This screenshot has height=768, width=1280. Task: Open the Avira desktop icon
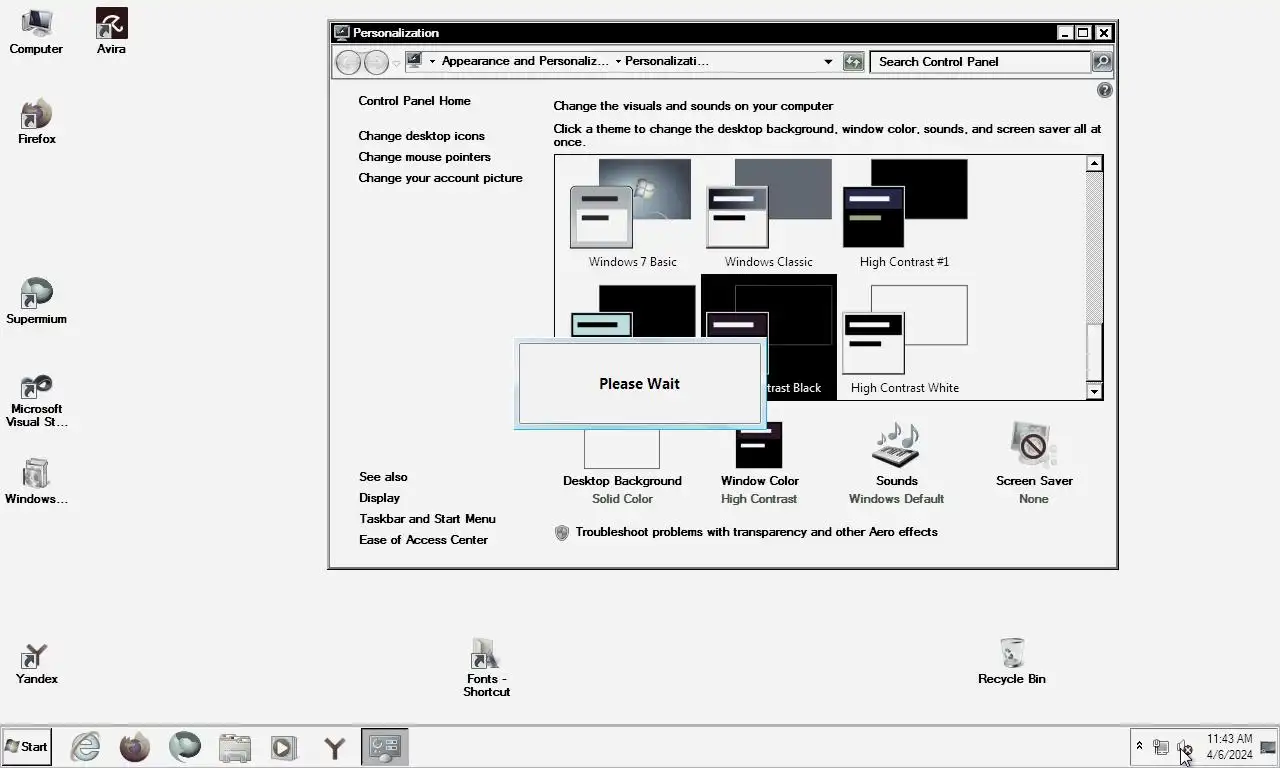[111, 32]
